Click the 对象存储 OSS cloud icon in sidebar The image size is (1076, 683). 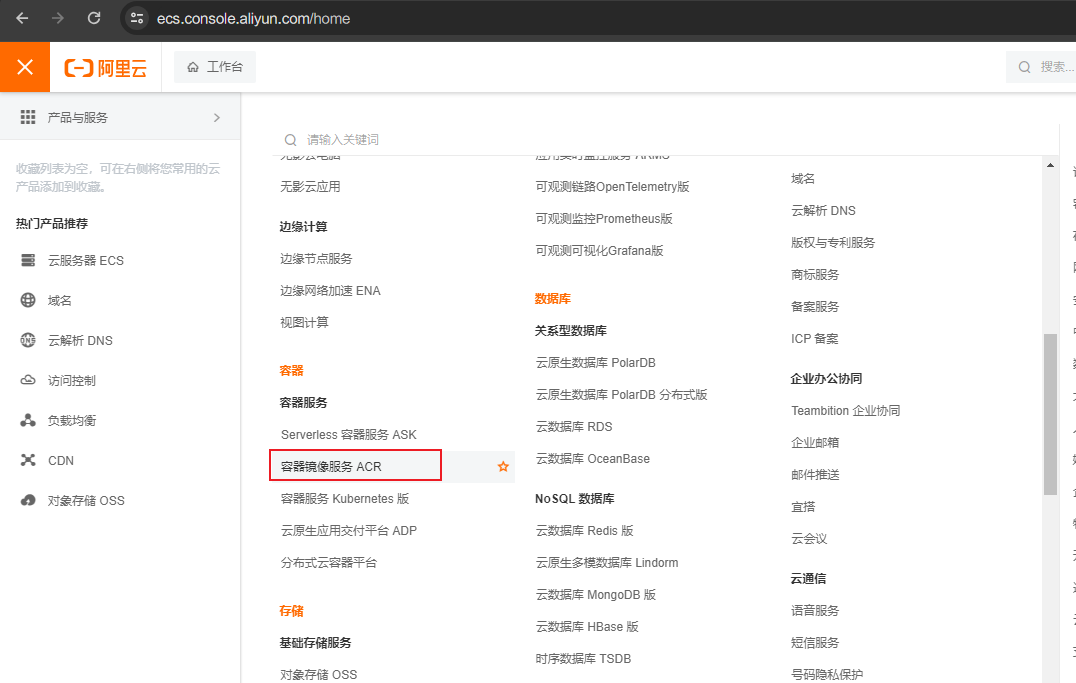tap(28, 500)
